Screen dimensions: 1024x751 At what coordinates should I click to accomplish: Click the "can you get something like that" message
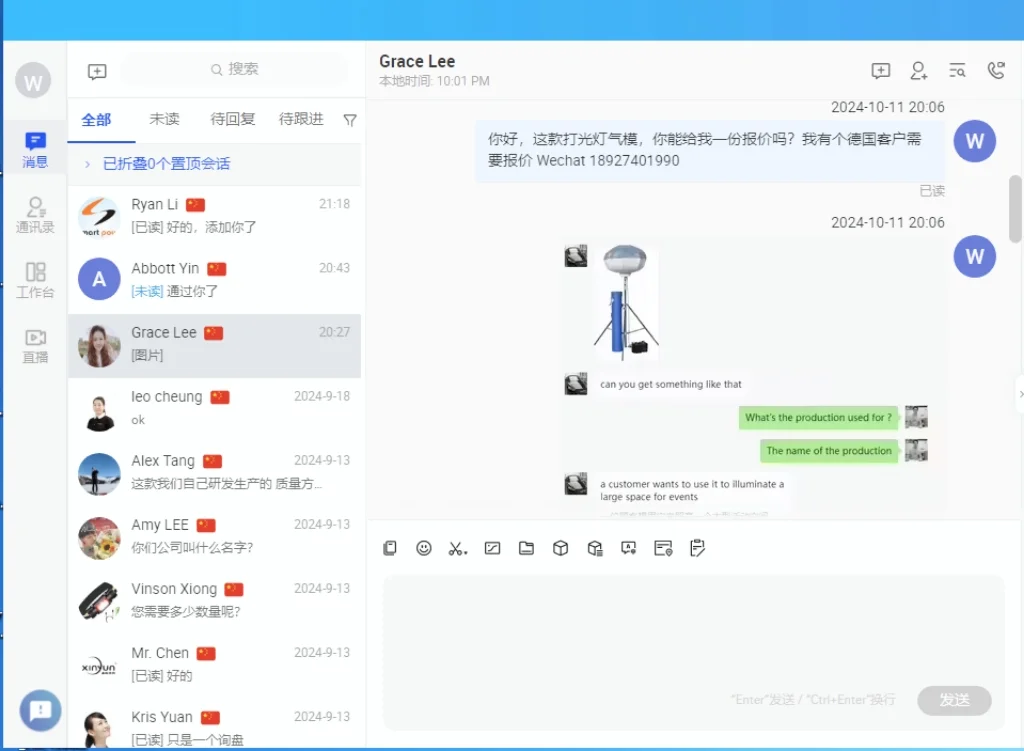pyautogui.click(x=671, y=384)
